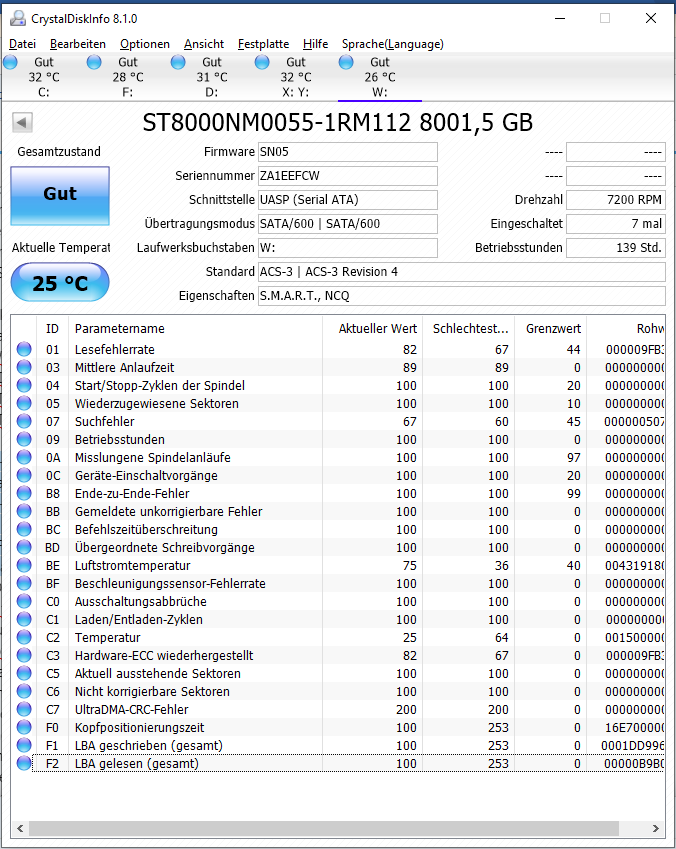Open the Festplatte menu

pos(263,44)
